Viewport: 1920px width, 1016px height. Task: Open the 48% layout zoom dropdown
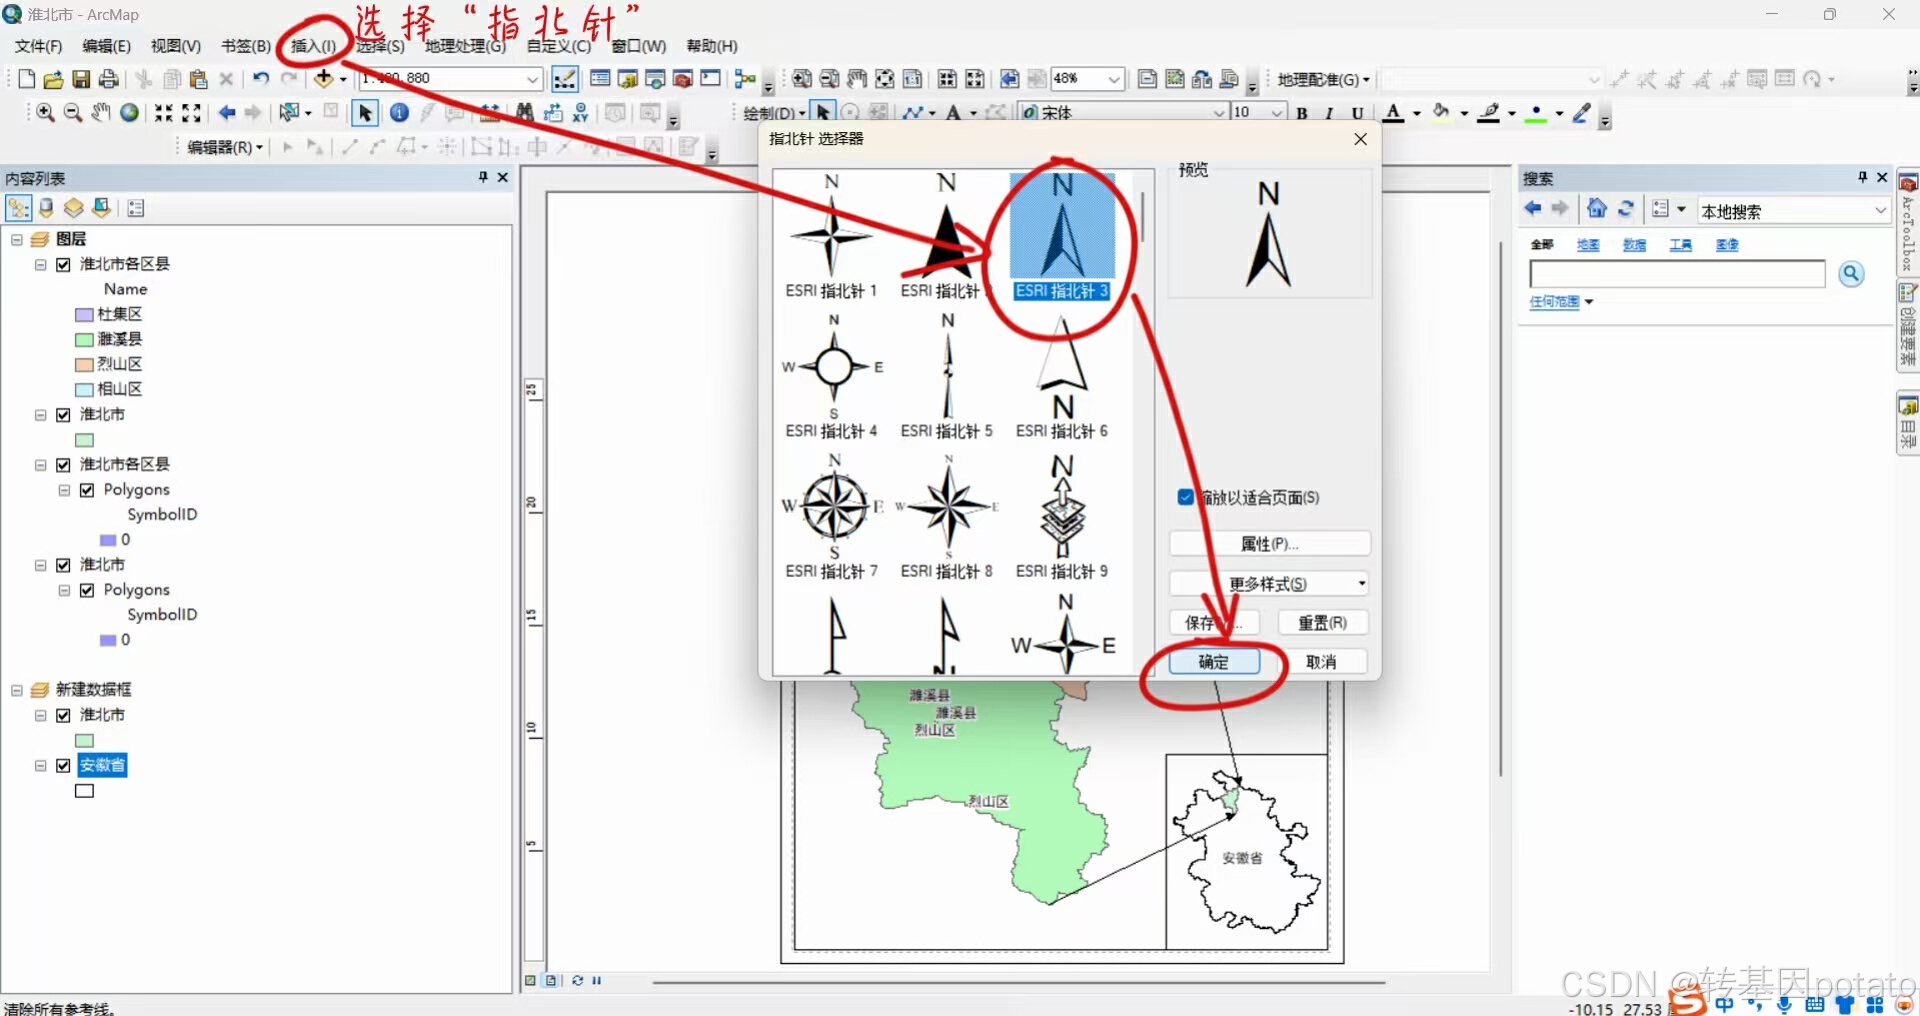pyautogui.click(x=1114, y=78)
